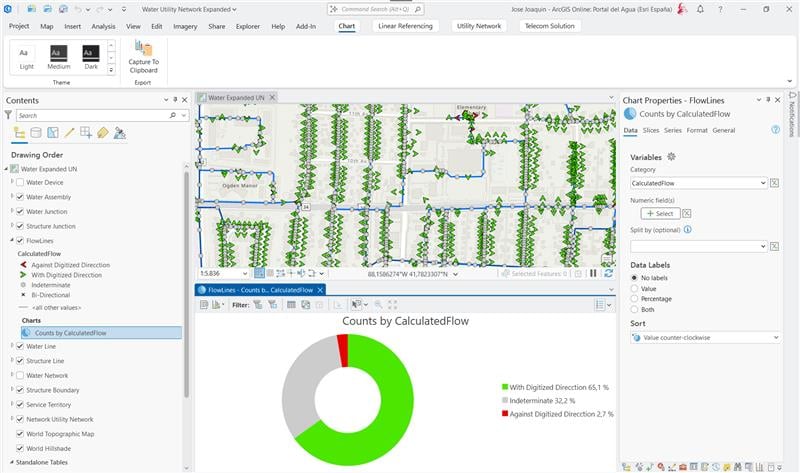This screenshot has width=800, height=473.
Task: Click Capture To Clipboard icon
Action: pos(143,48)
